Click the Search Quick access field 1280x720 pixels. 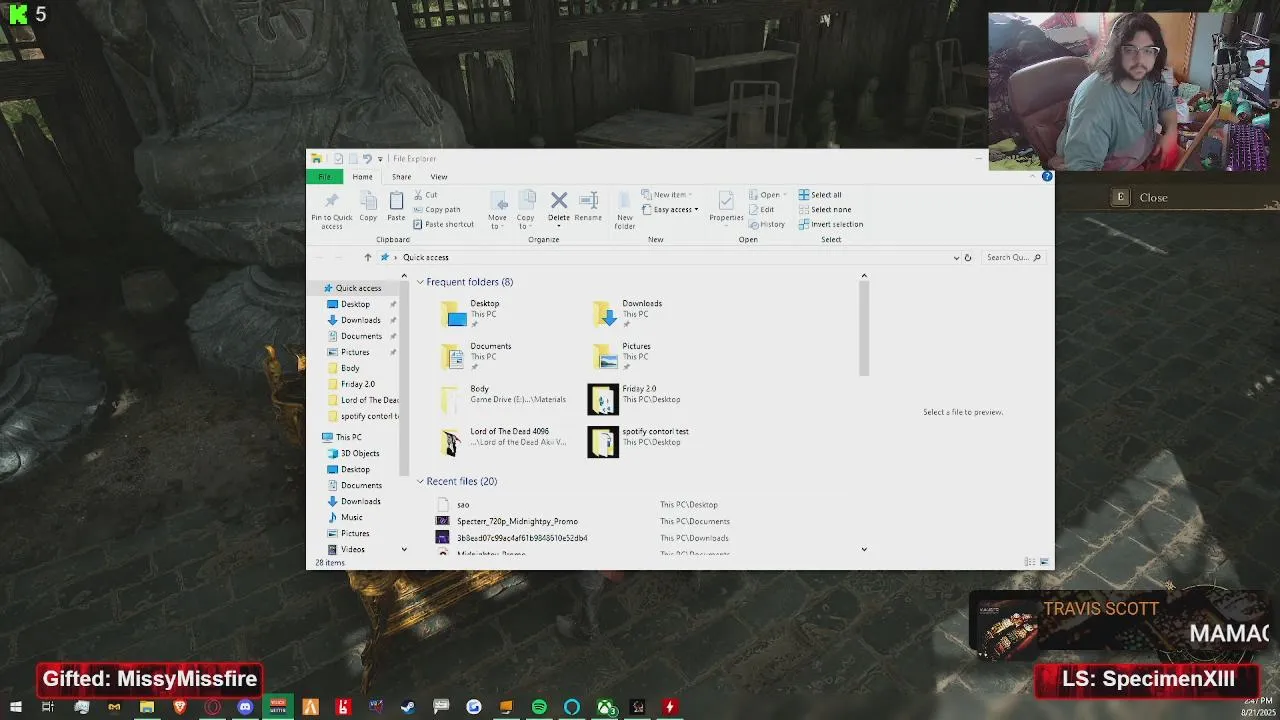pyautogui.click(x=1013, y=257)
